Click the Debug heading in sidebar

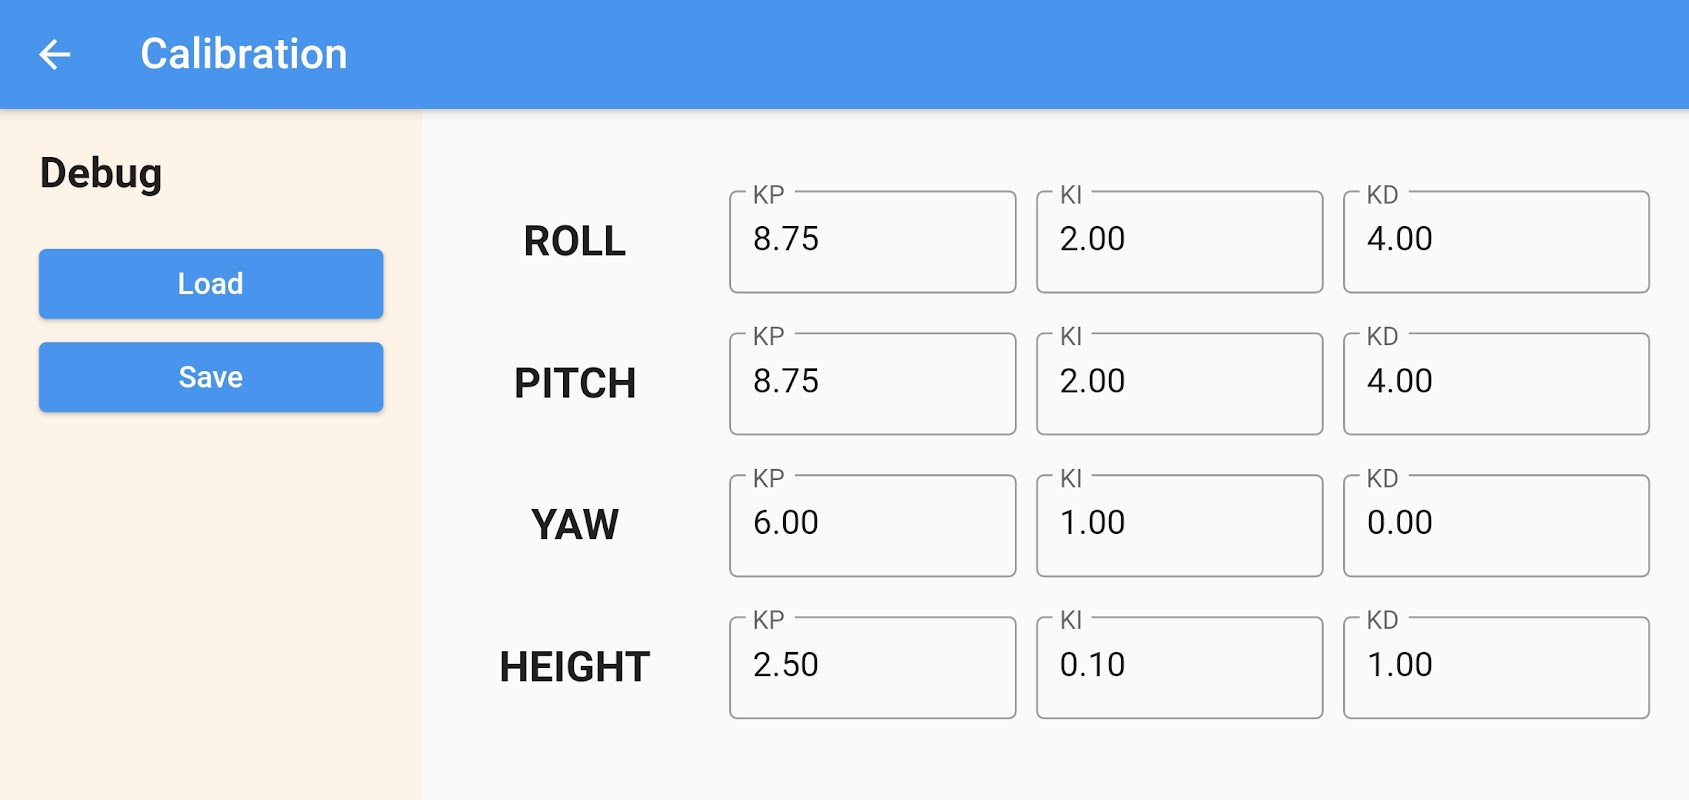pyautogui.click(x=101, y=173)
